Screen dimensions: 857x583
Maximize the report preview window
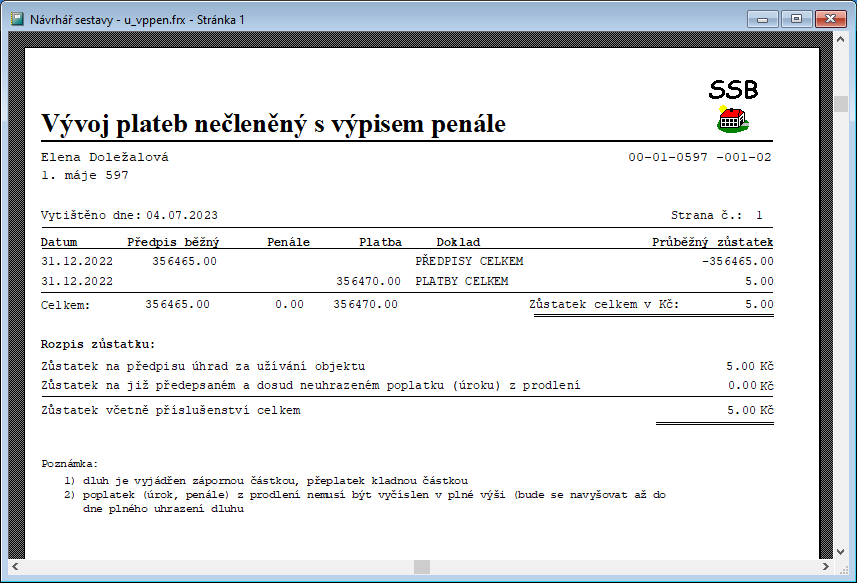(x=797, y=18)
